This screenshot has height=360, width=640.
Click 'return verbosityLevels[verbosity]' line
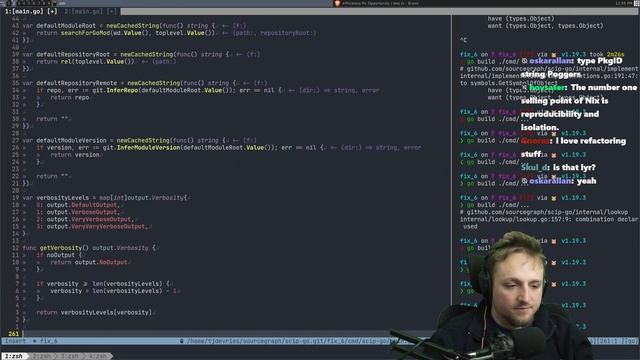click(x=94, y=313)
